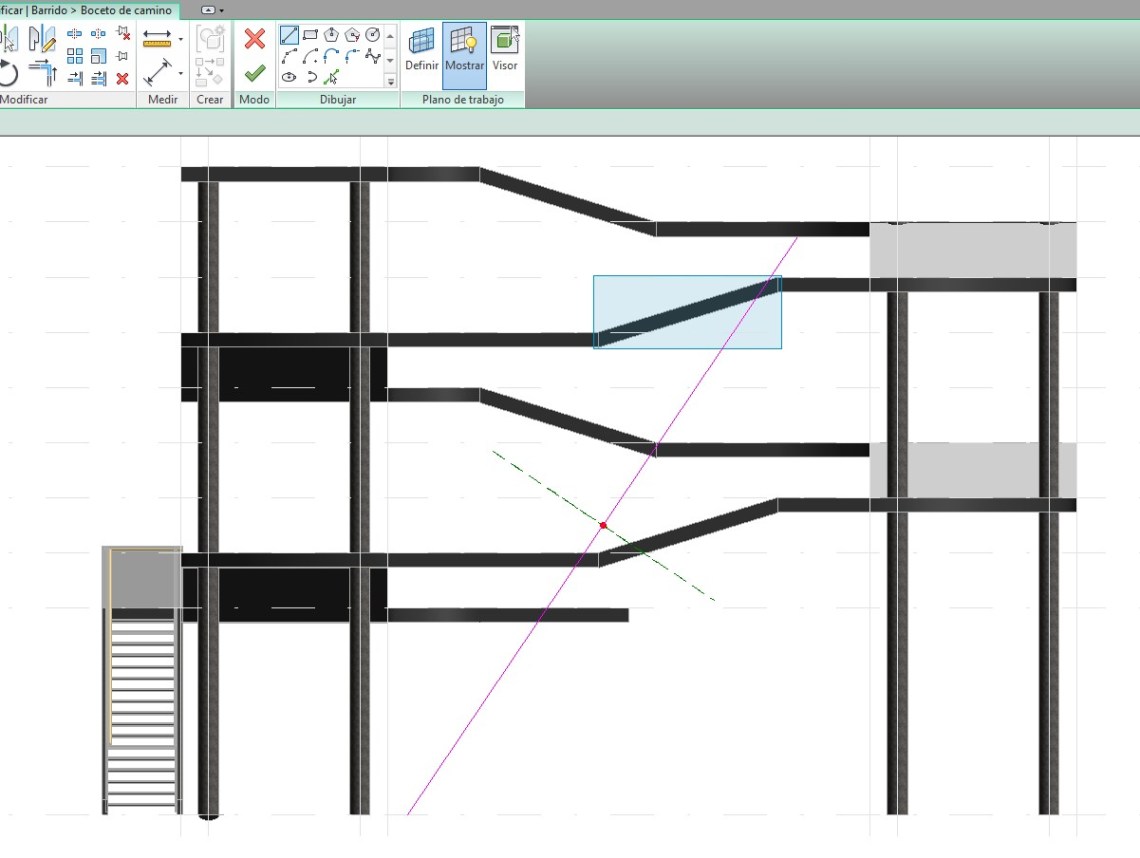Expand the Draw gallery with the bottom arrow

390,81
